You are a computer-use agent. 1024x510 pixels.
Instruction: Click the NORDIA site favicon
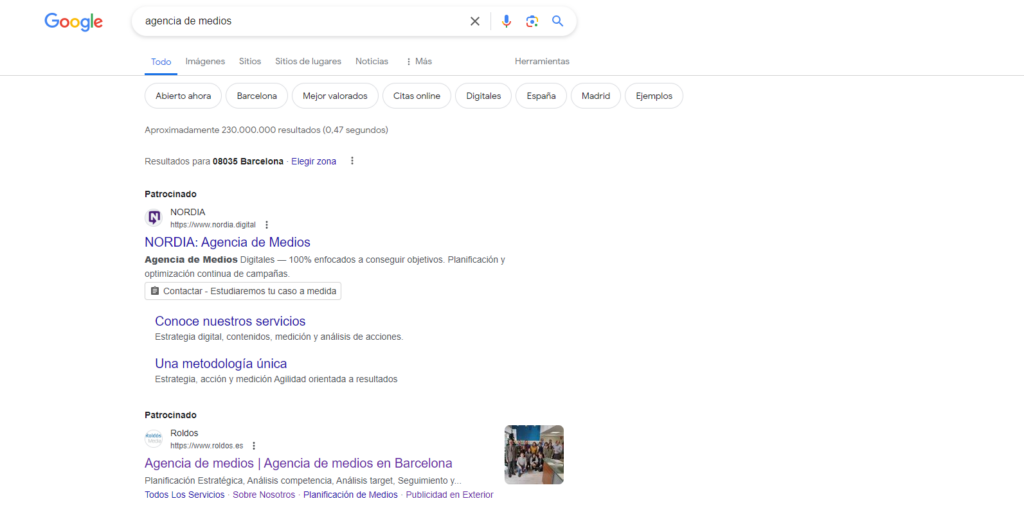[x=154, y=218]
